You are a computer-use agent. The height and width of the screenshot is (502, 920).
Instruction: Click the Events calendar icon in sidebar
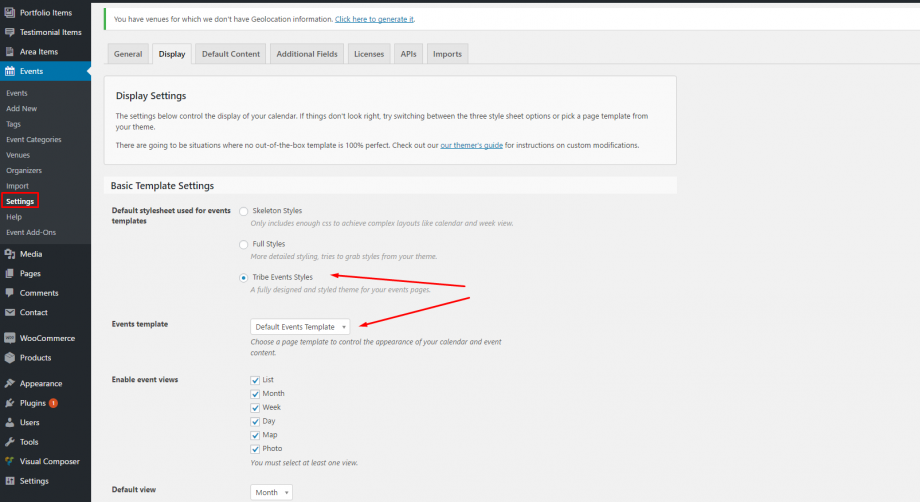tap(10, 71)
